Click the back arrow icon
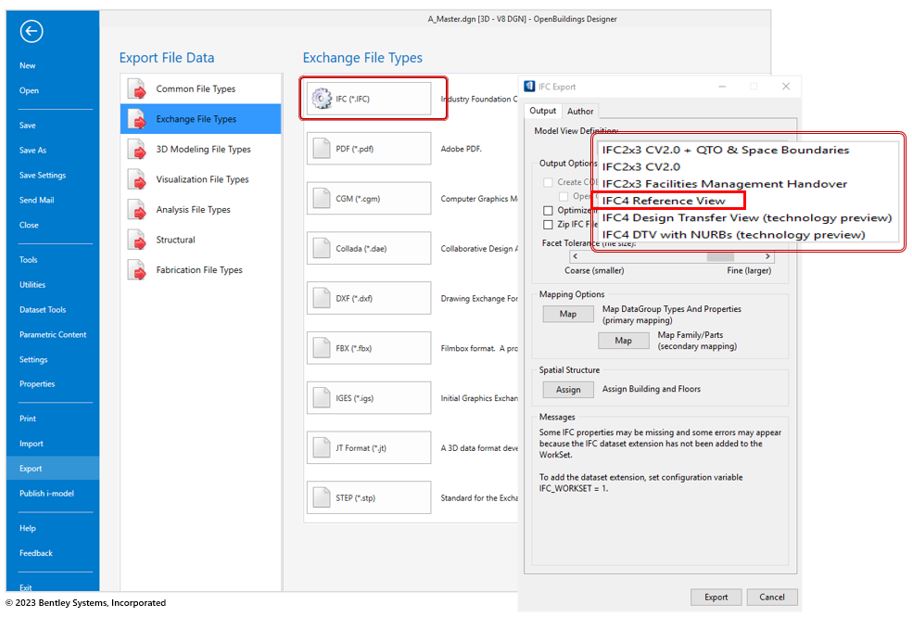This screenshot has width=912, height=631. 31,32
